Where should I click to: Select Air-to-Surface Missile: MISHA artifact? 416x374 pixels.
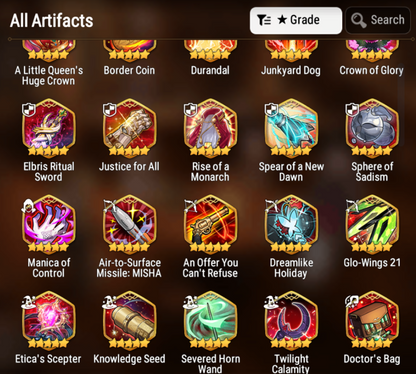130,225
